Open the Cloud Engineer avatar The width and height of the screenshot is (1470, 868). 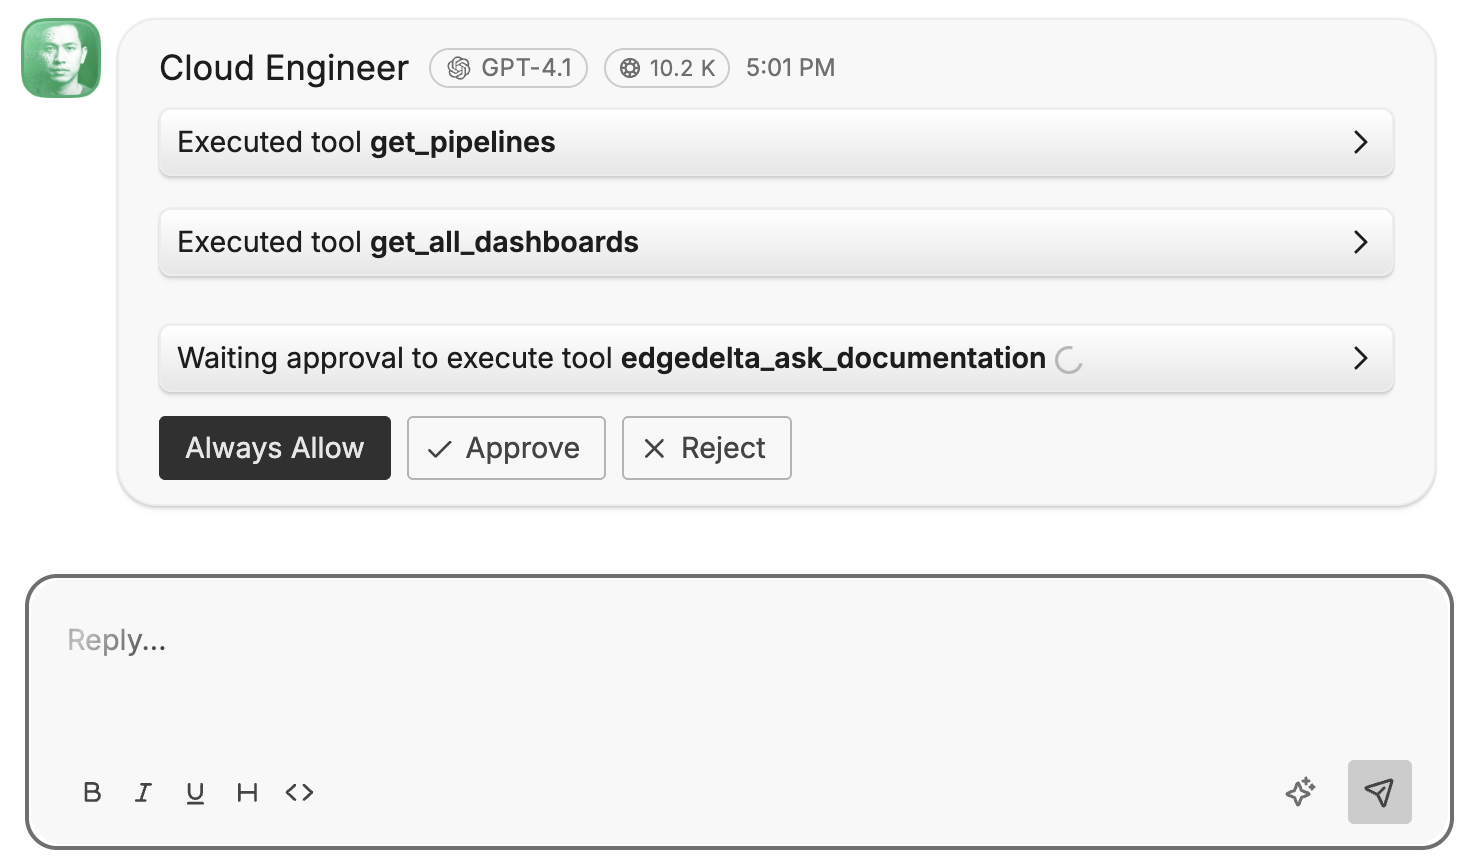(61, 58)
